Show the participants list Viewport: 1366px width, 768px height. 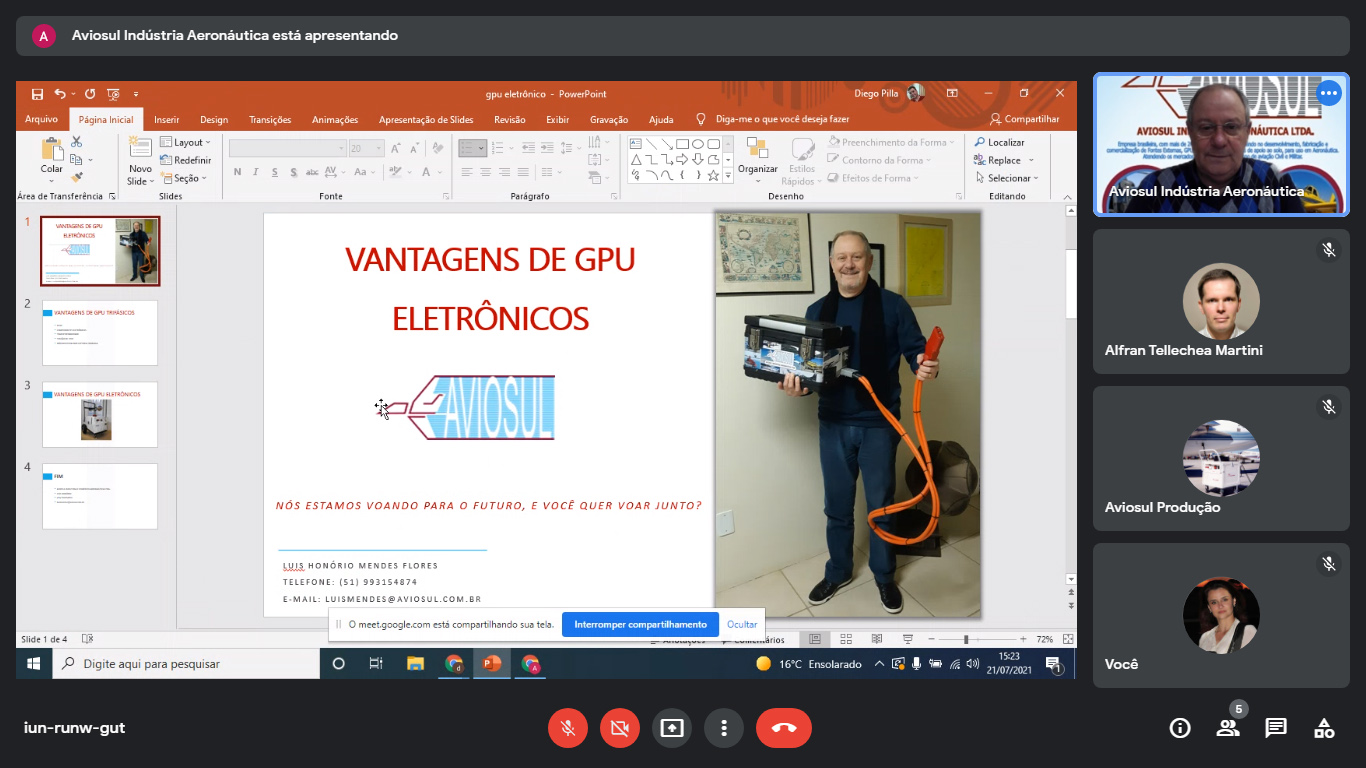1228,728
